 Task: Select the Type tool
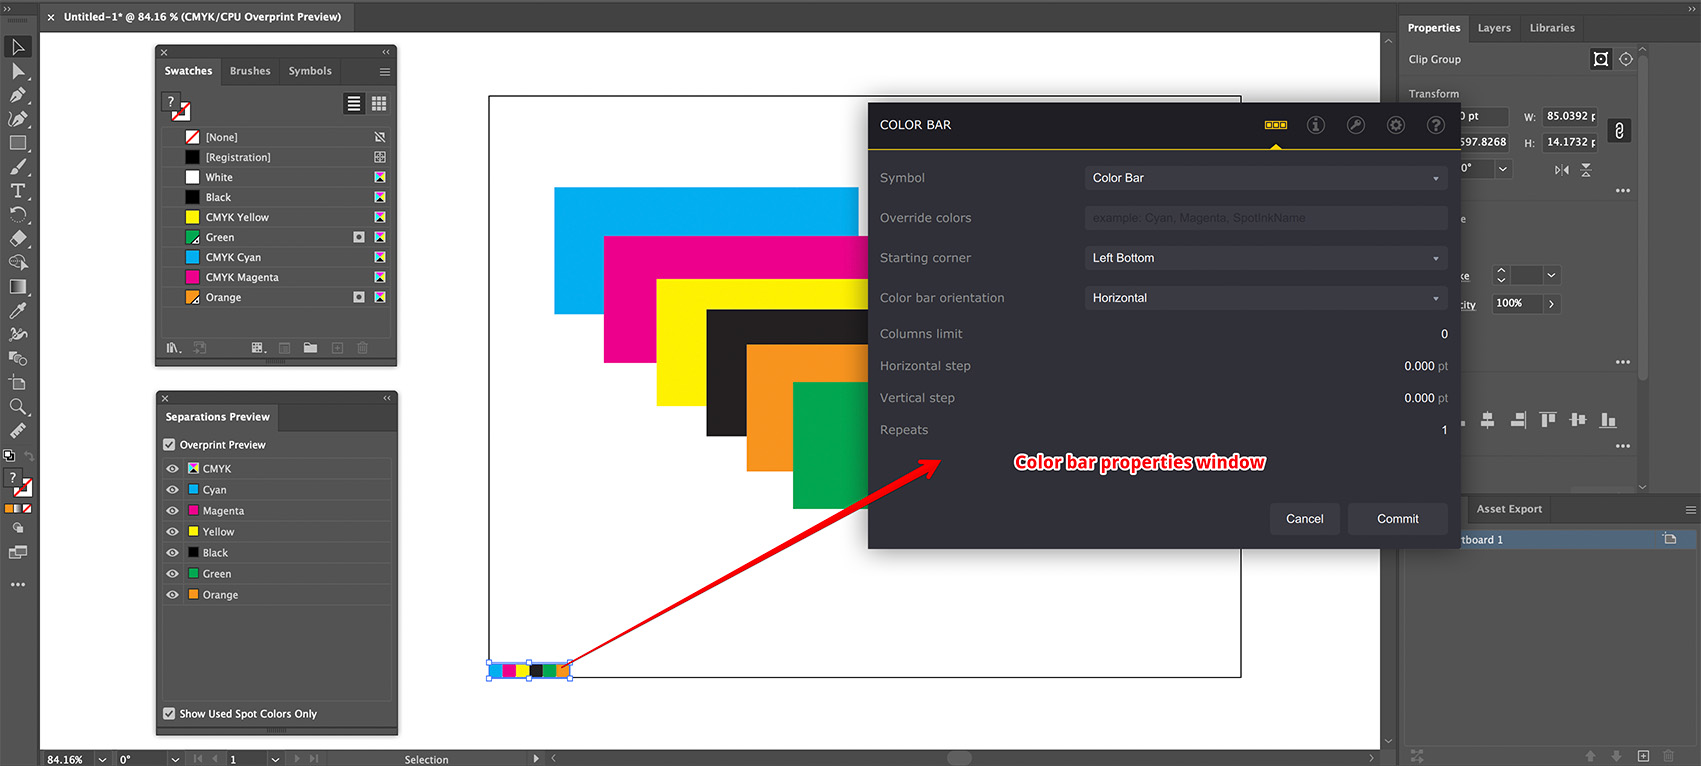click(18, 191)
